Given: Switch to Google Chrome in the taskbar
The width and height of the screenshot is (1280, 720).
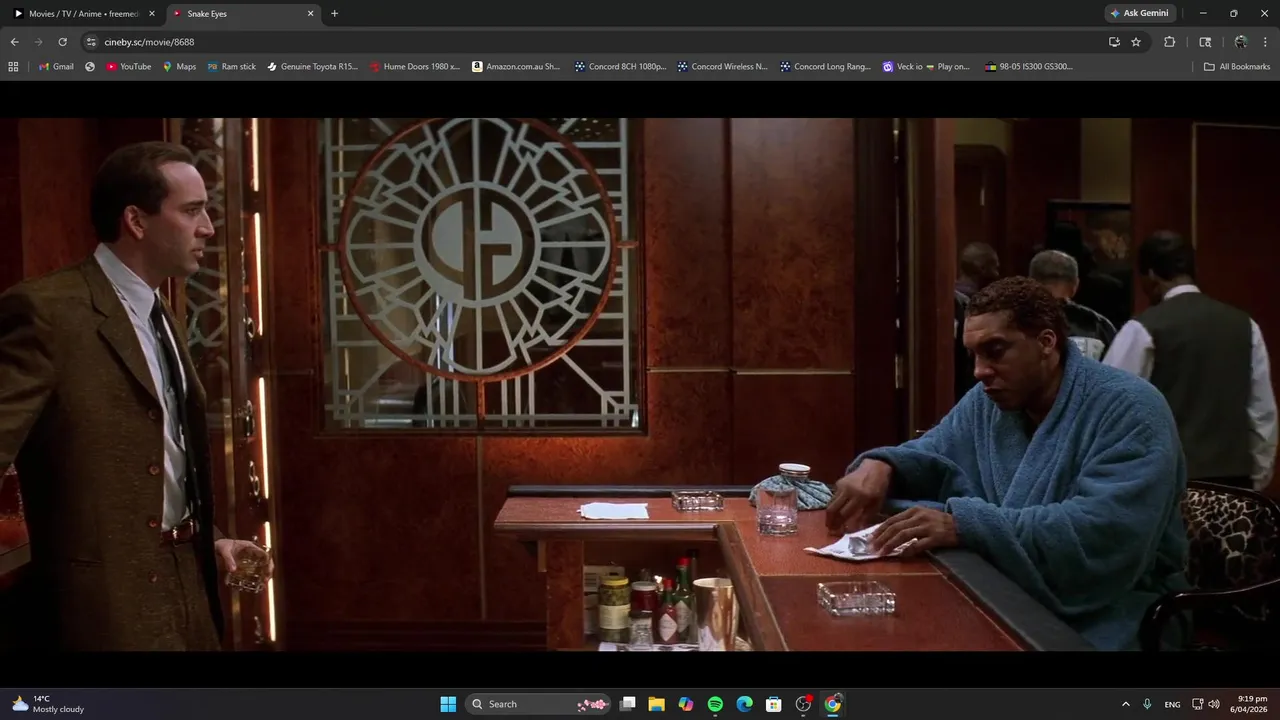Looking at the screenshot, I should click(832, 704).
